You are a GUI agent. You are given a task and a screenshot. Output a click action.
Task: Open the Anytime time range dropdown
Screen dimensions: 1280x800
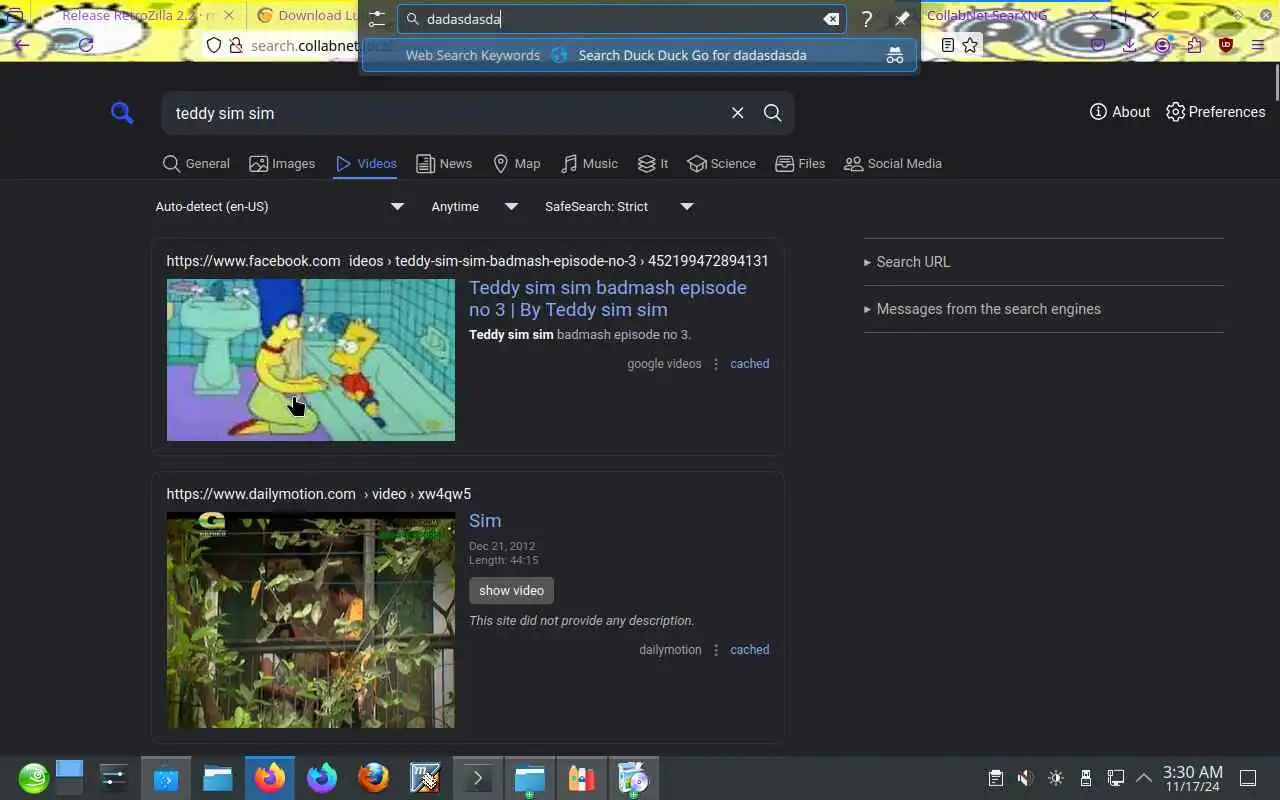pyautogui.click(x=474, y=207)
